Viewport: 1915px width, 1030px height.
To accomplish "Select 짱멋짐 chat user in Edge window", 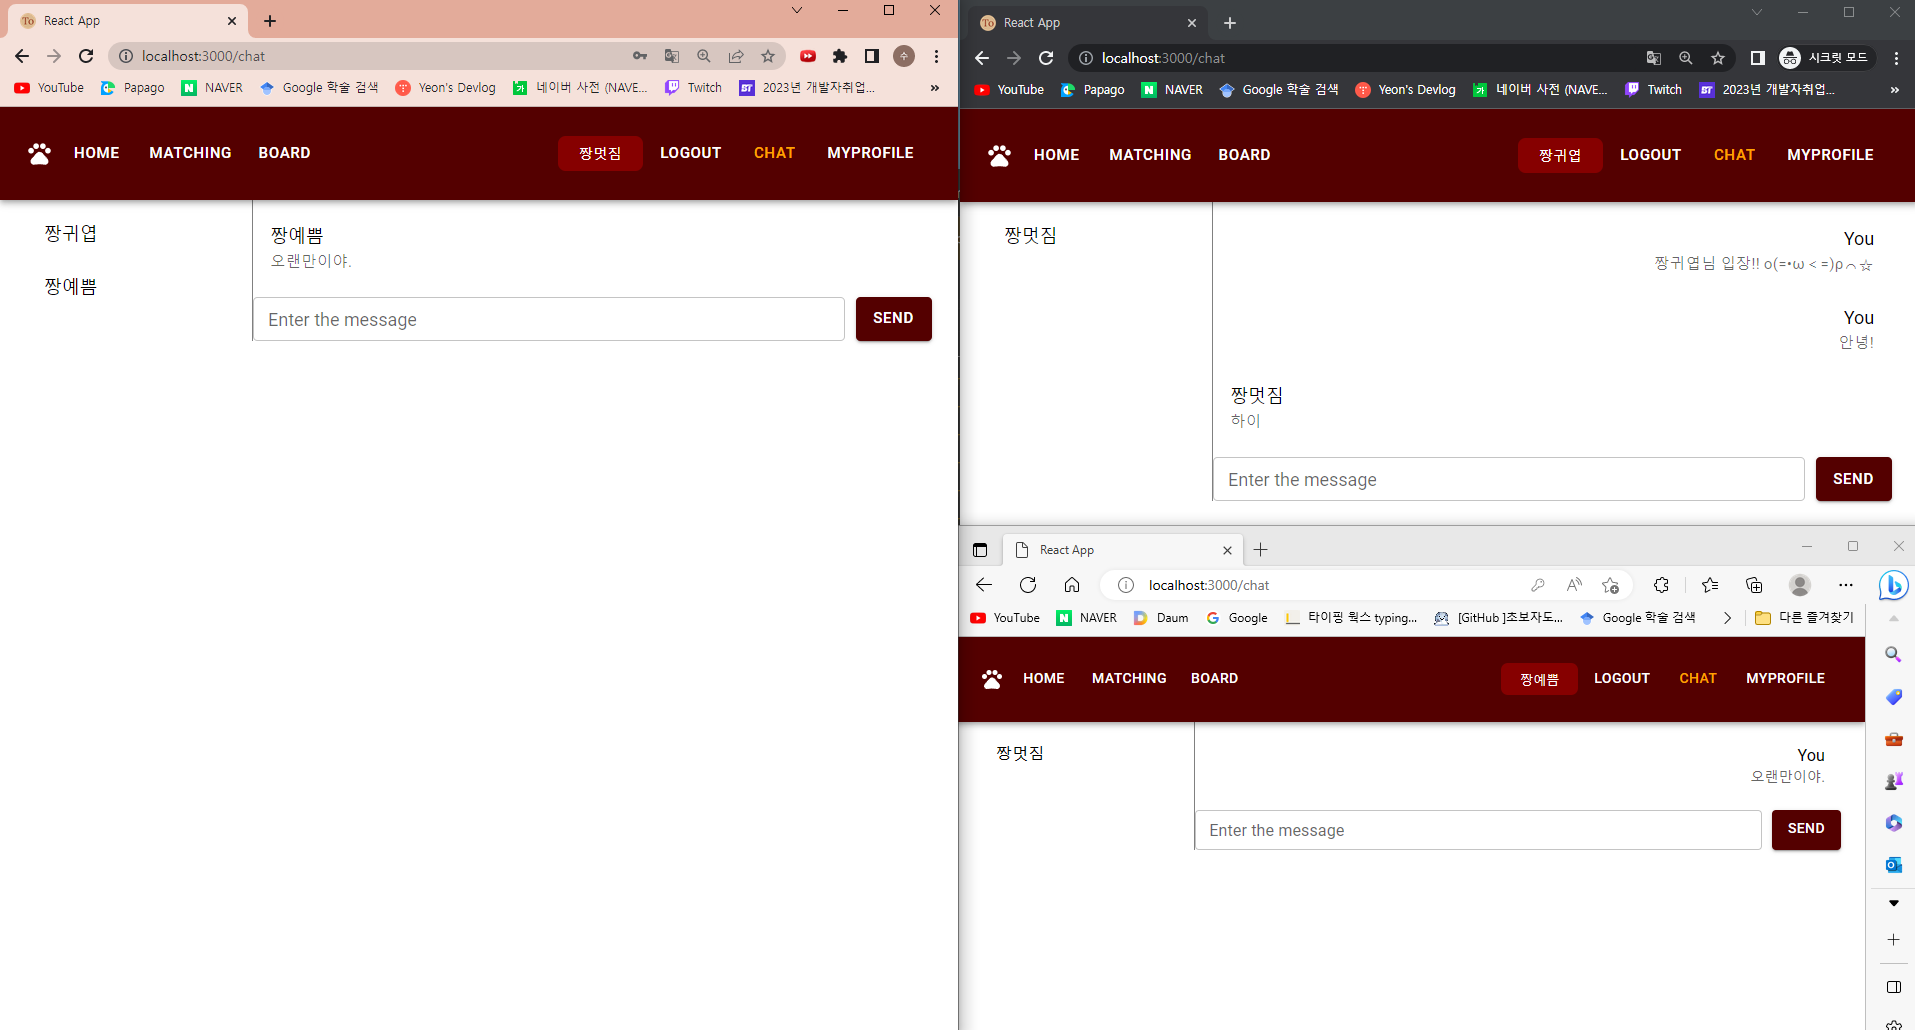I will click(1020, 753).
